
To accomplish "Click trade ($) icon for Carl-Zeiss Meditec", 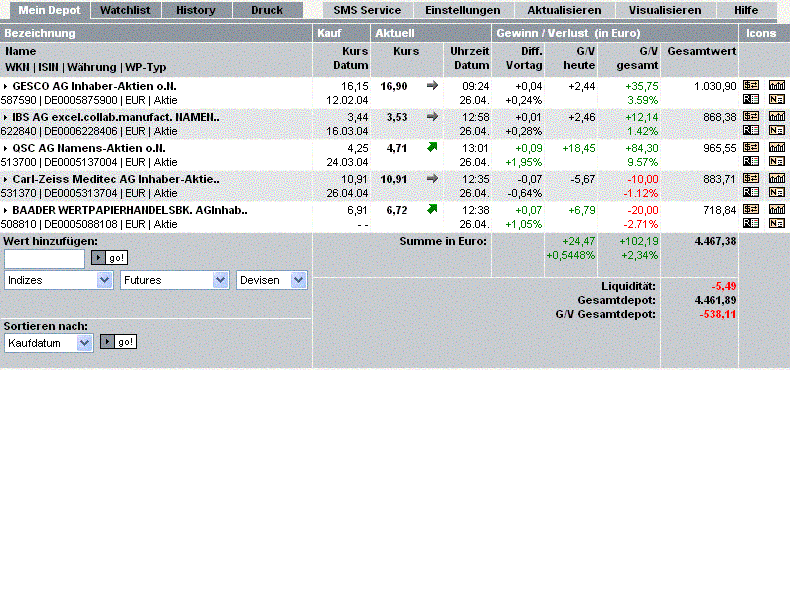I will 751,179.
